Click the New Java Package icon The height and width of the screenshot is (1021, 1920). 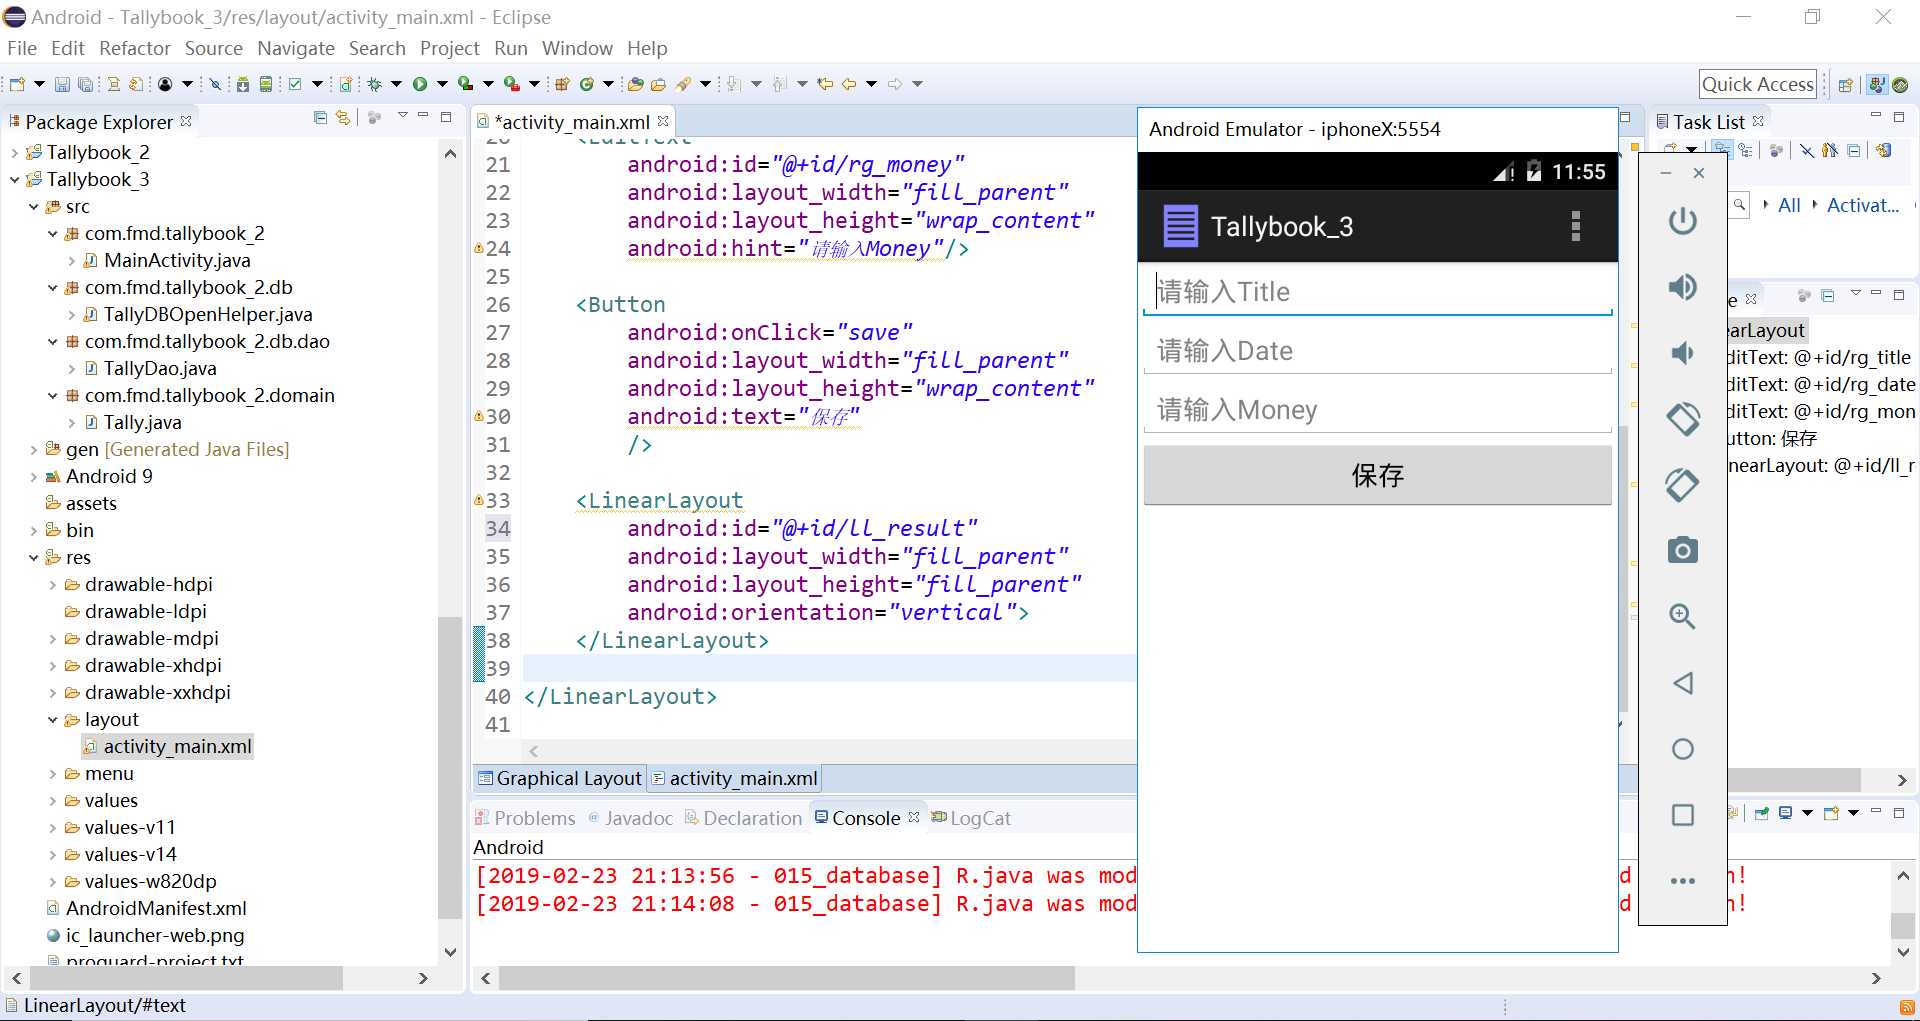coord(562,84)
